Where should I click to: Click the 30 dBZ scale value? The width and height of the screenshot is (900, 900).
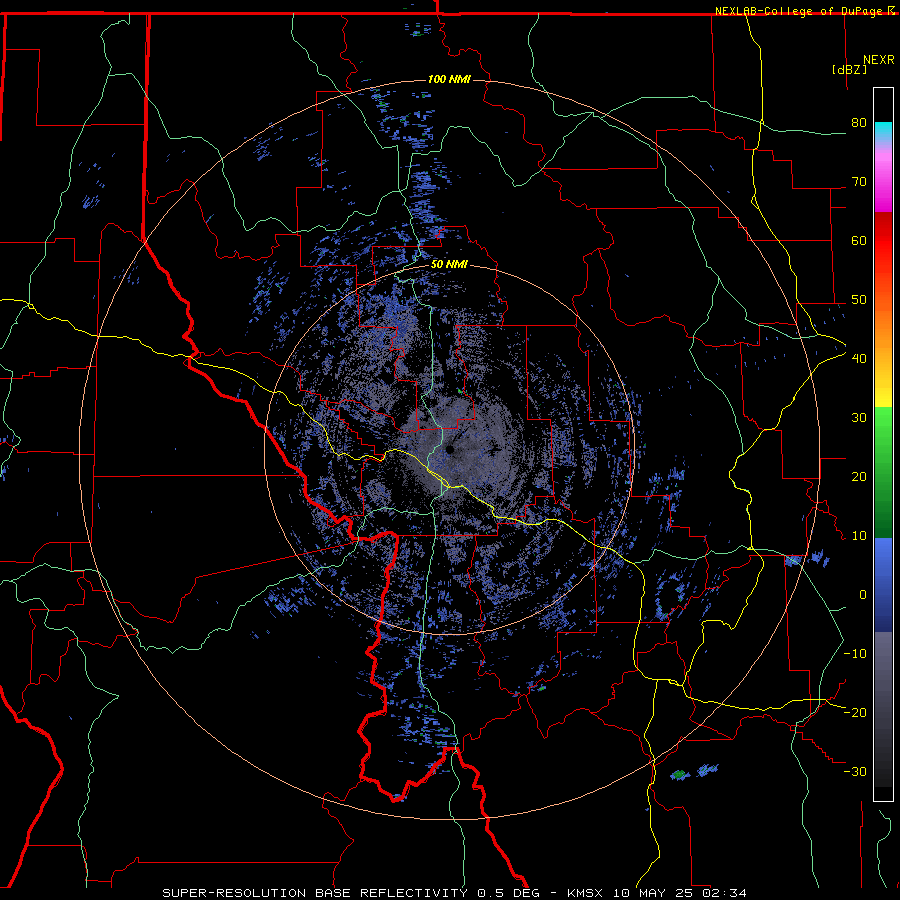tap(859, 418)
